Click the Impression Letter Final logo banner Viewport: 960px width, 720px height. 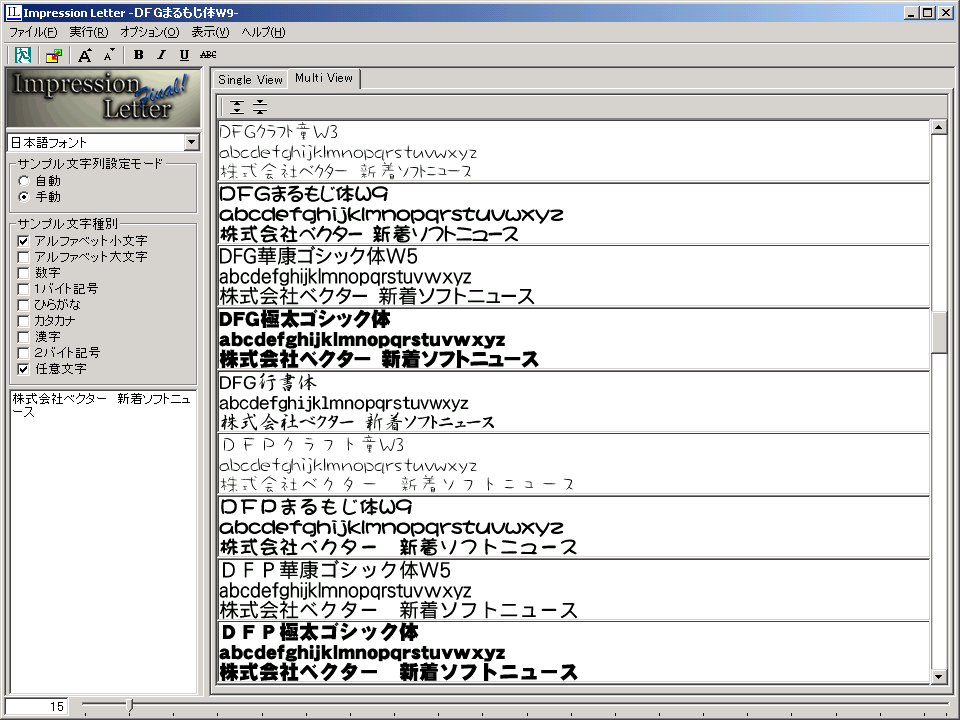[x=103, y=98]
